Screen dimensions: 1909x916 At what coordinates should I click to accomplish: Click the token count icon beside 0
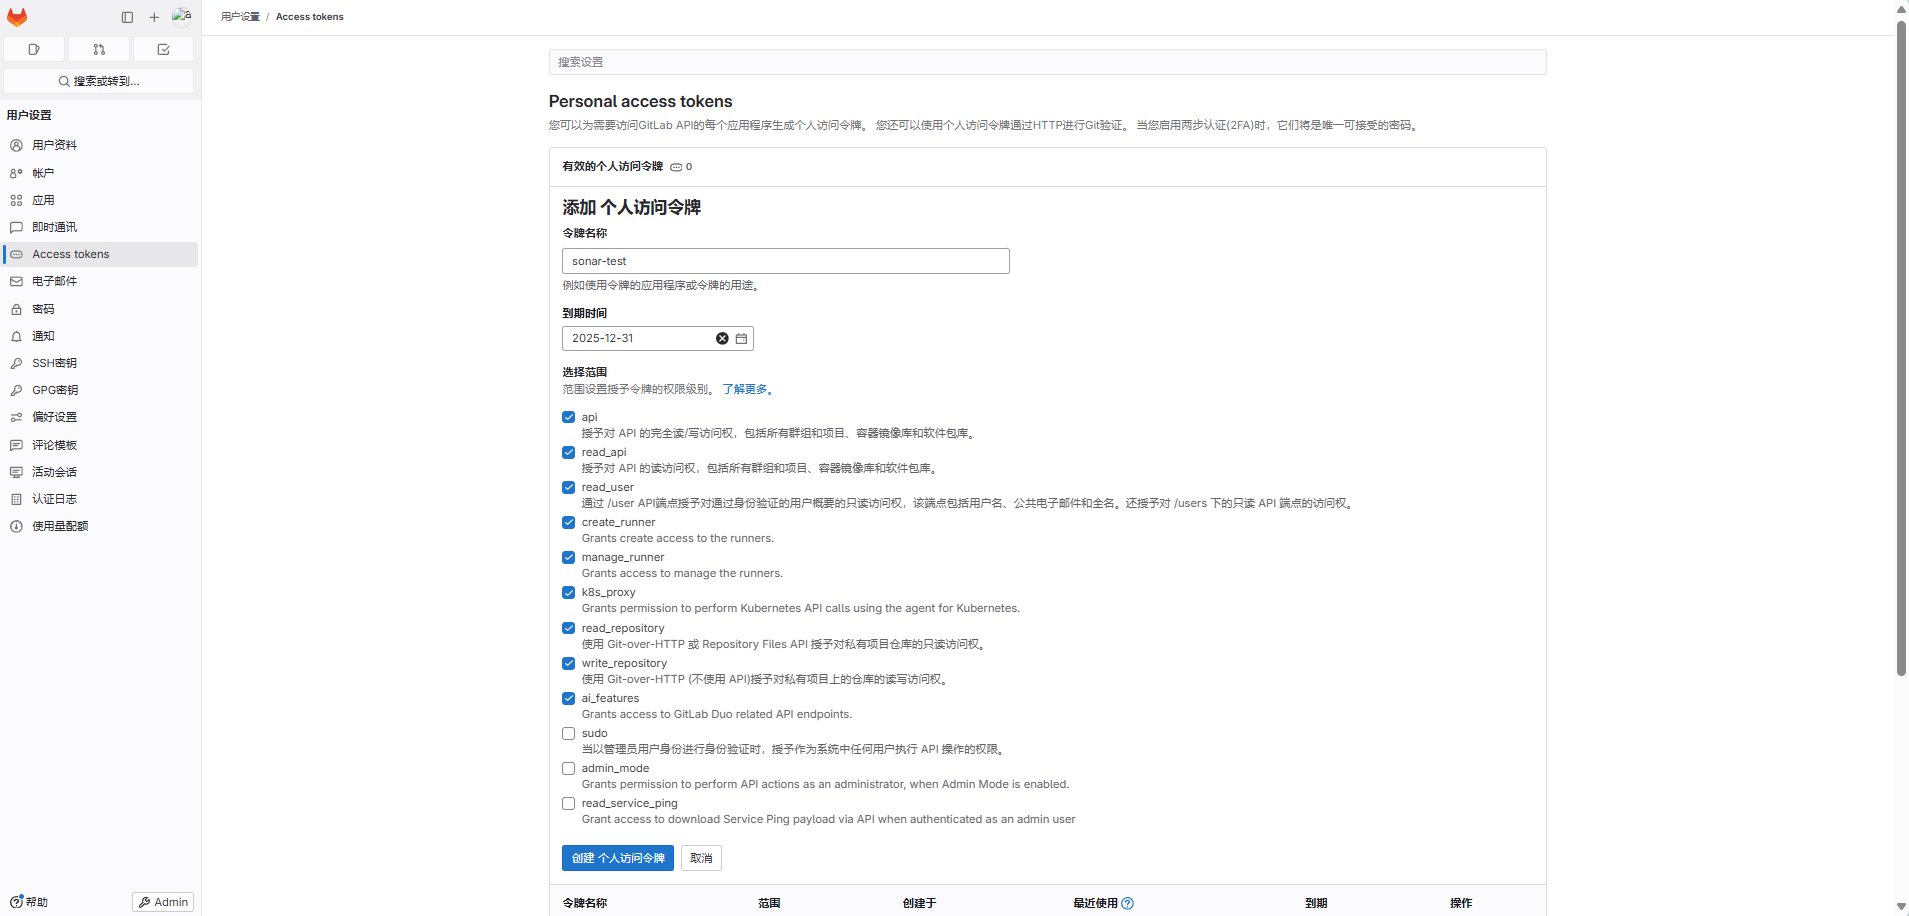click(x=676, y=167)
